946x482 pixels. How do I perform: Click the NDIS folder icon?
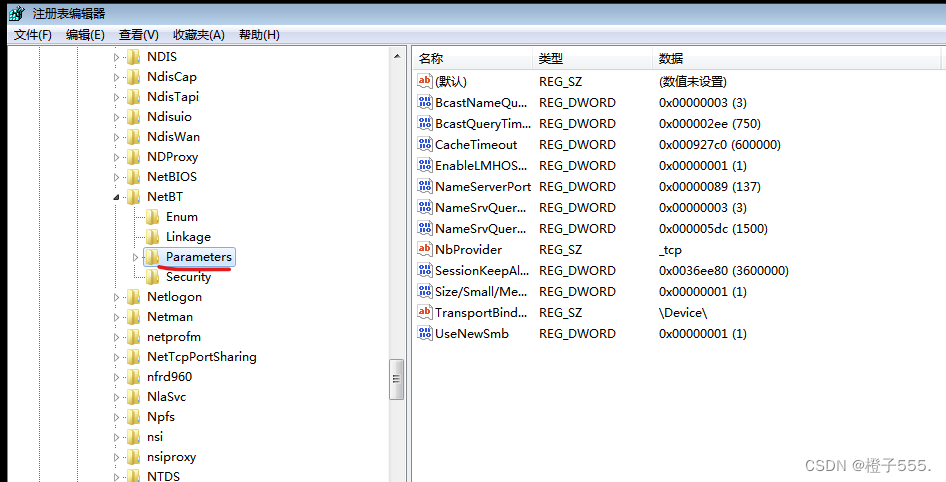pos(133,57)
